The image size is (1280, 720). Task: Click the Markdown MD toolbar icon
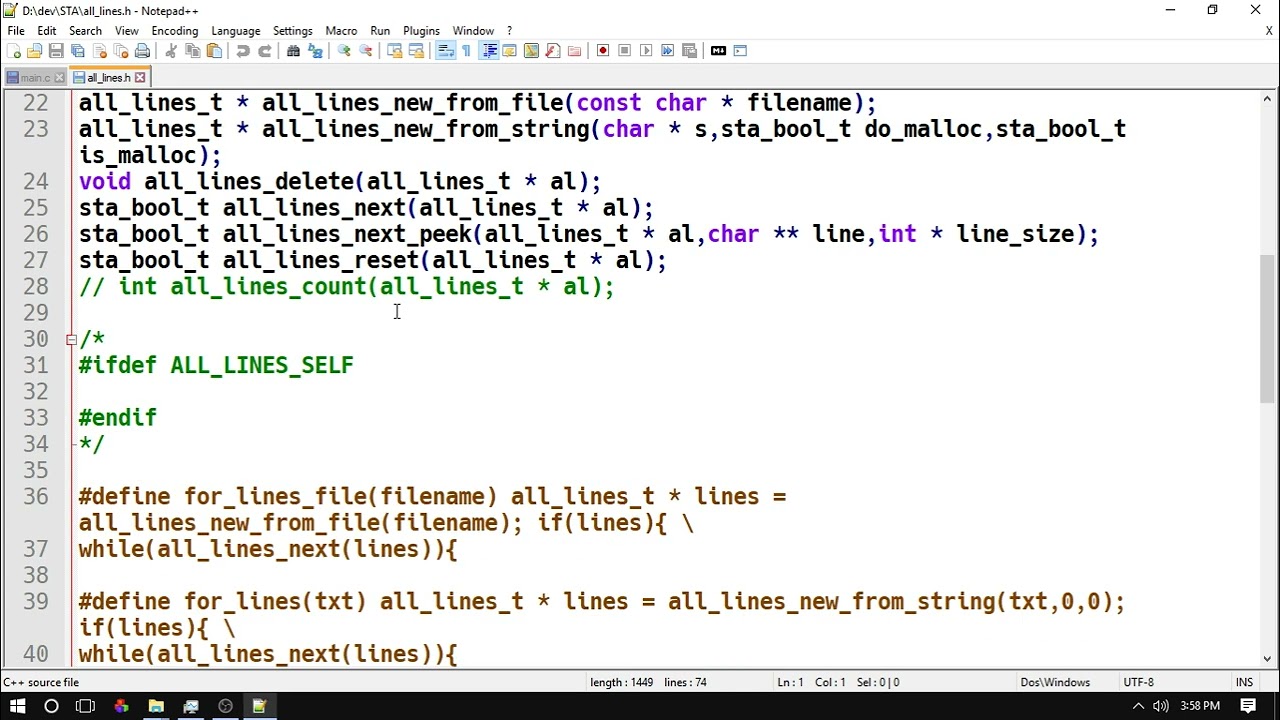click(718, 51)
